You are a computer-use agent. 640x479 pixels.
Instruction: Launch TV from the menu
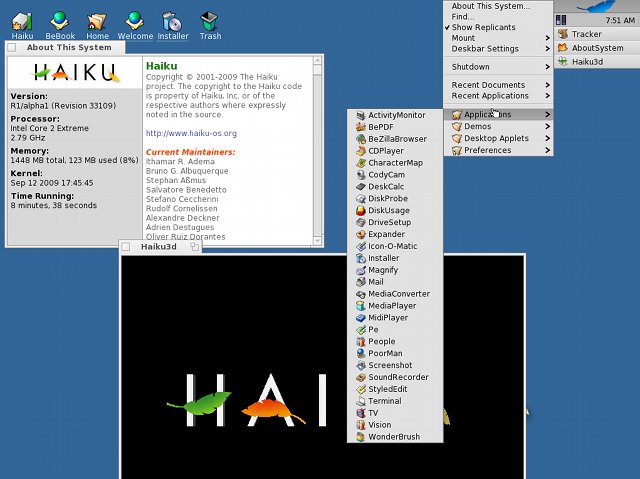(395, 412)
